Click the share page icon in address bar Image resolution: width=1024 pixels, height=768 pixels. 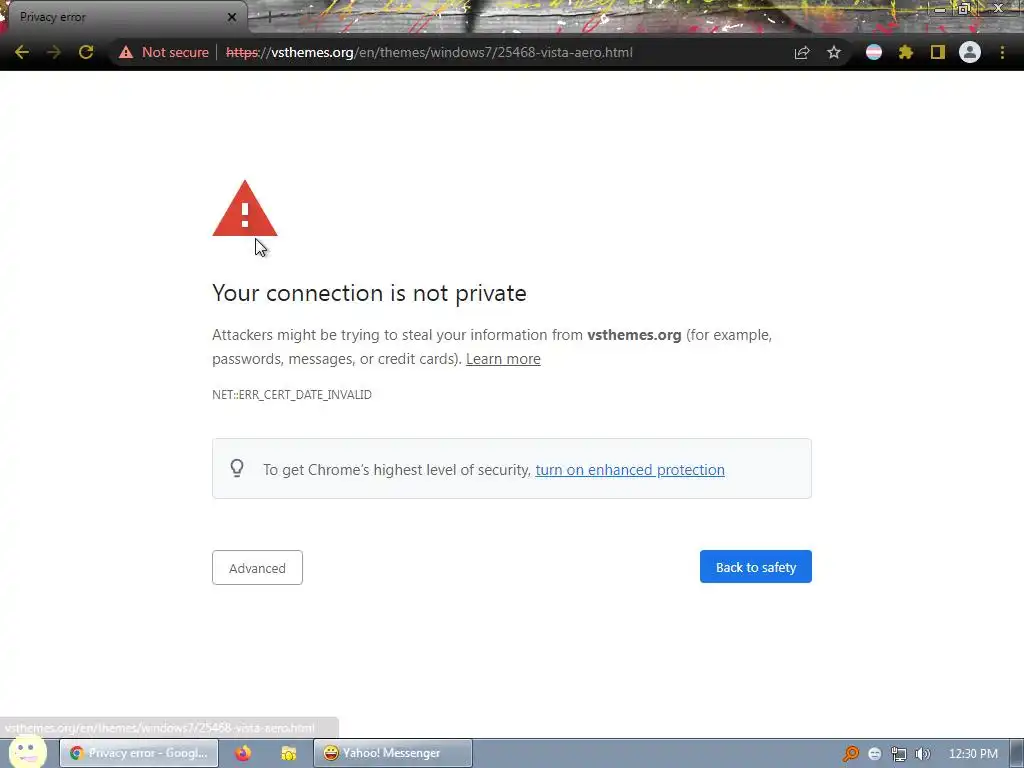(x=802, y=52)
